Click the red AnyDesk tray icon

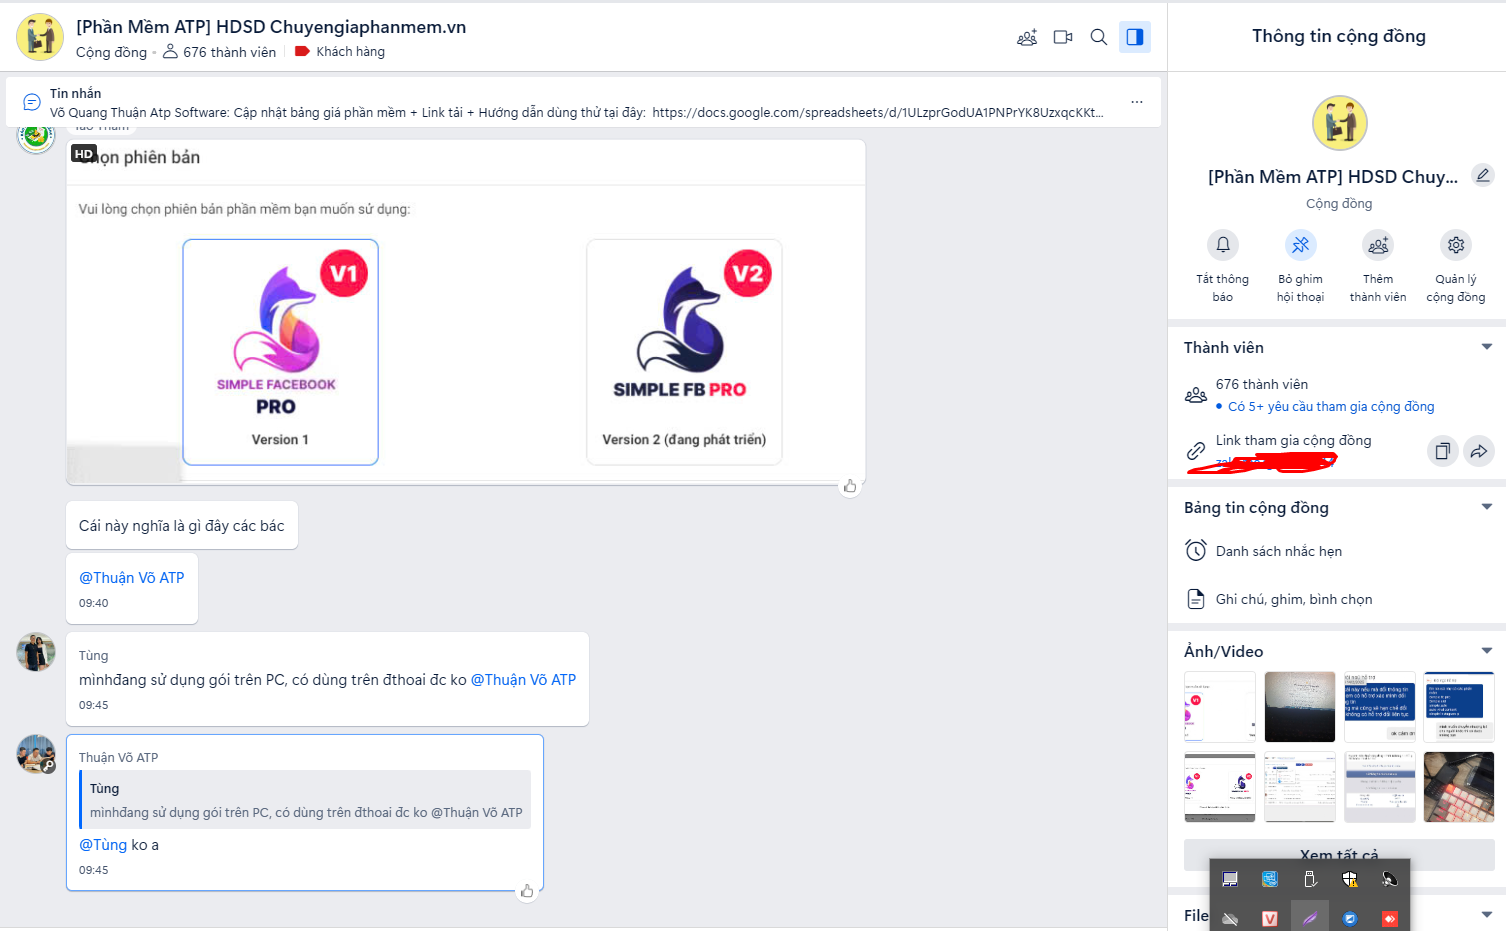tap(1390, 919)
